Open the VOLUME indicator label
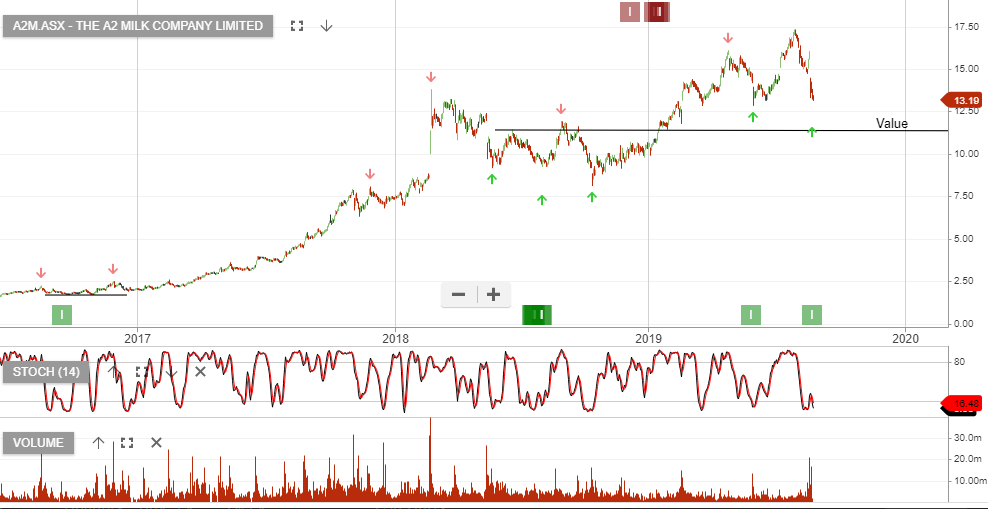The height and width of the screenshot is (509, 988). click(38, 442)
